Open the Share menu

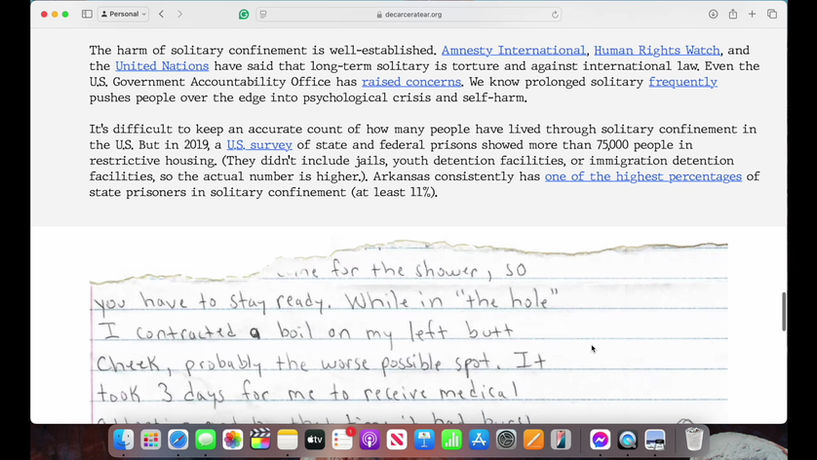(x=733, y=14)
